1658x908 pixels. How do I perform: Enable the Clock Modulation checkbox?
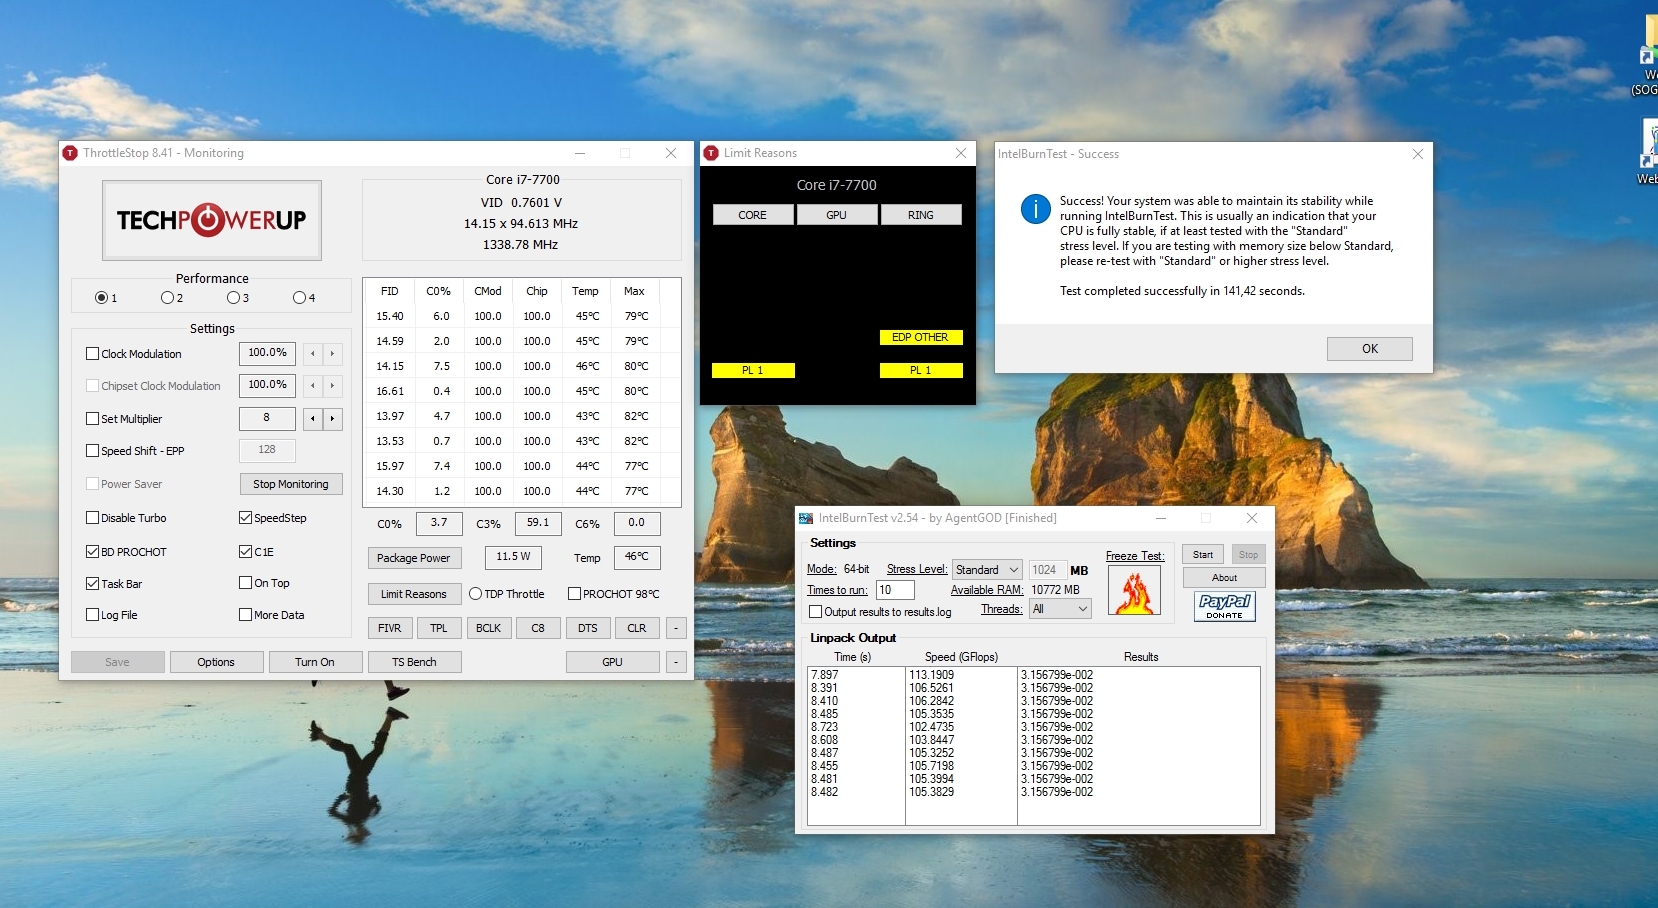pos(93,354)
